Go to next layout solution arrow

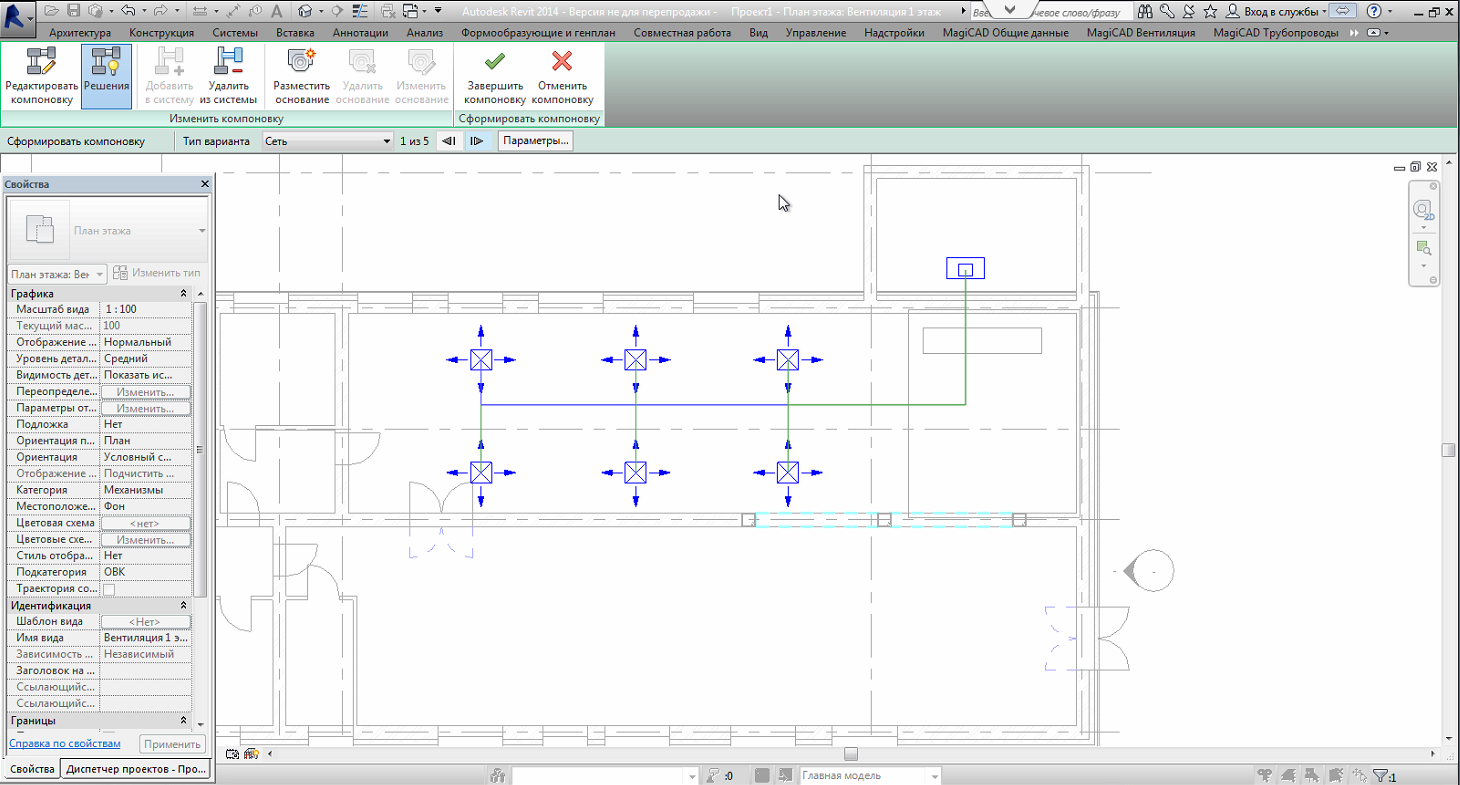(x=477, y=141)
